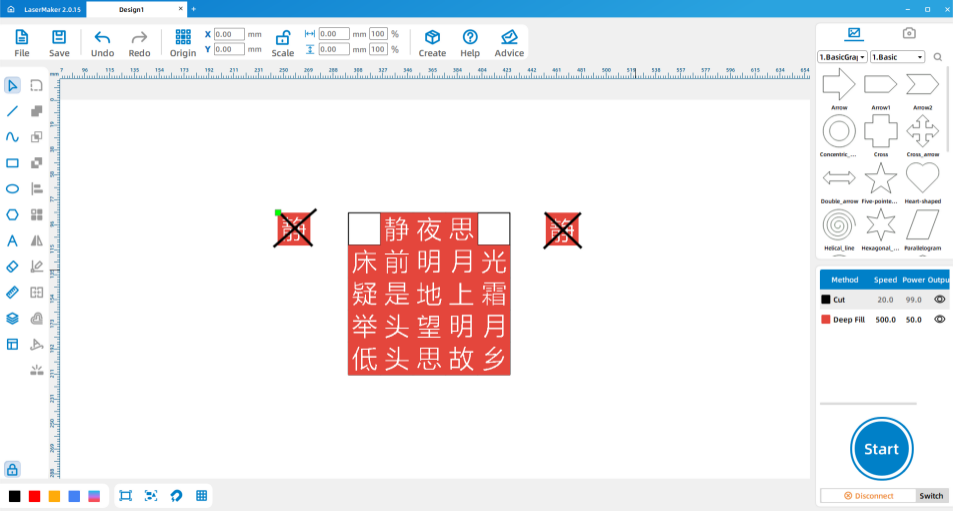
Task: Click the width mm input field
Action: [334, 34]
